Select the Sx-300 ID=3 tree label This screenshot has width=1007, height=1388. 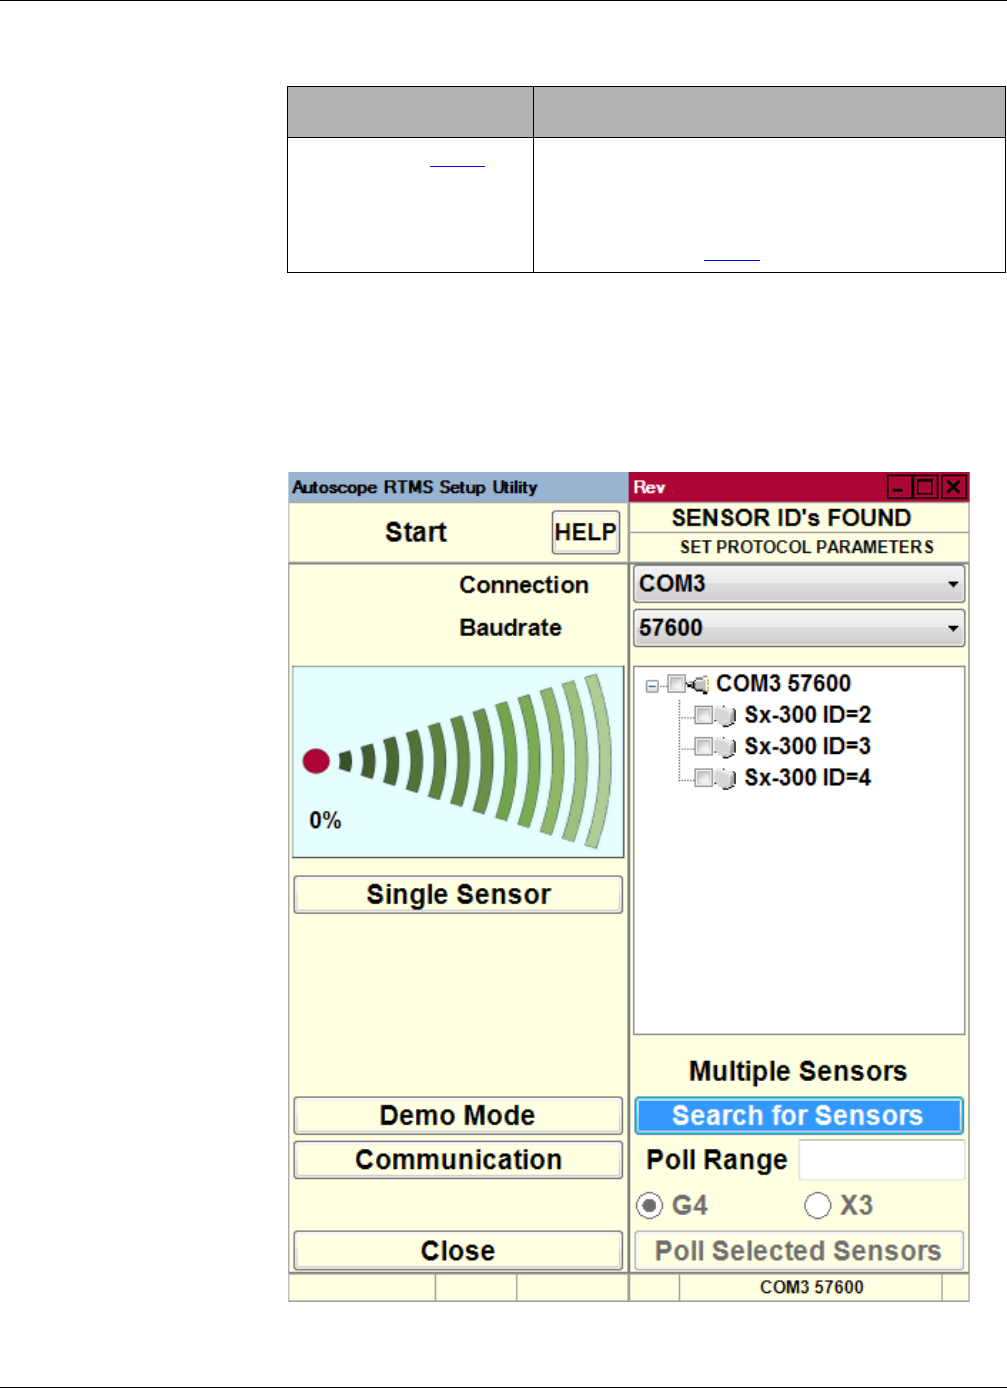(x=808, y=746)
